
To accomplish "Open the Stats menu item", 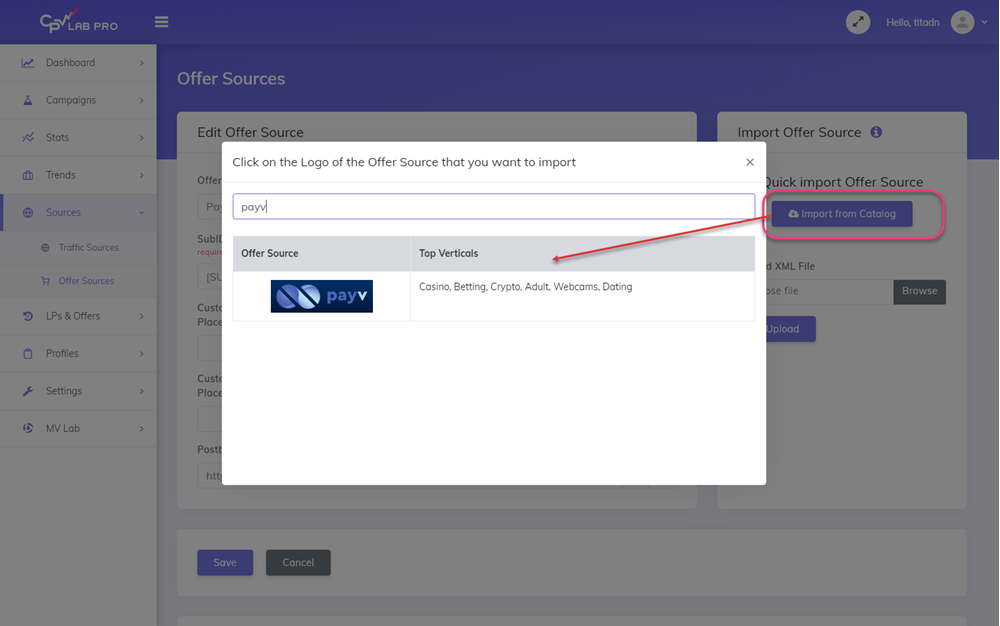I will [x=78, y=138].
